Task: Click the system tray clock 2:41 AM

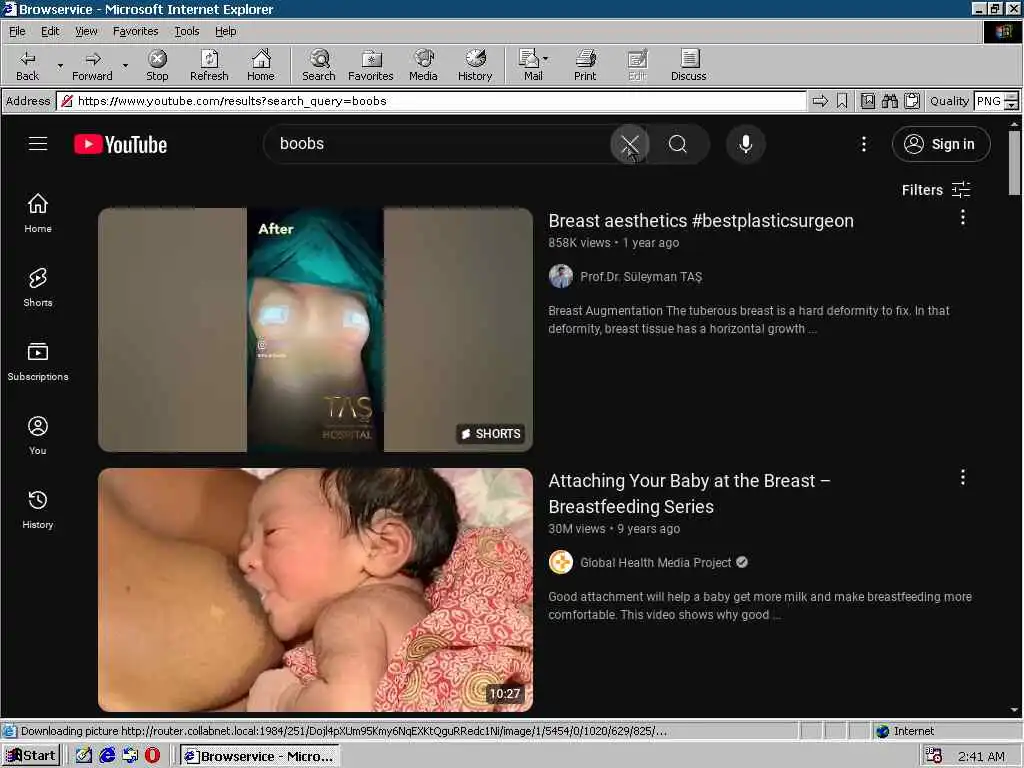Action: point(981,756)
